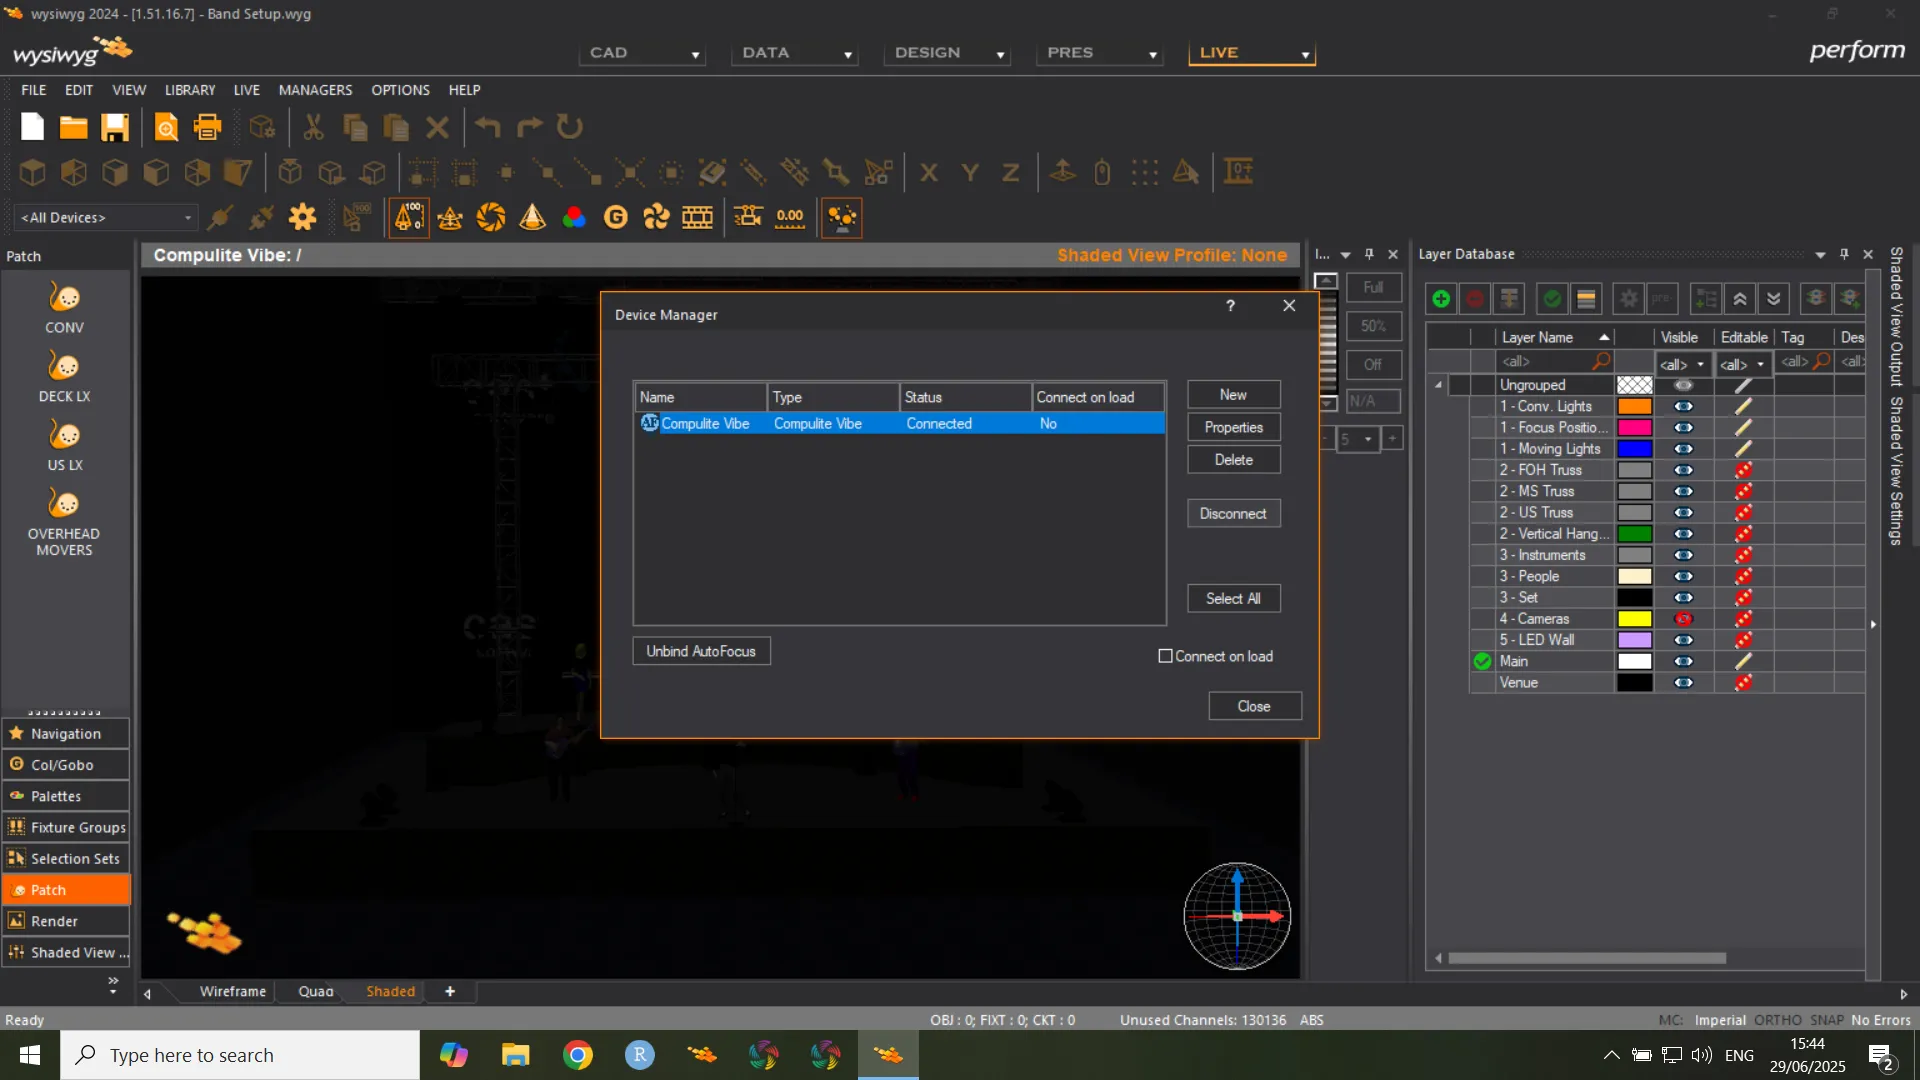Image resolution: width=1920 pixels, height=1080 pixels.
Task: Click the X axis constraint icon
Action: [x=929, y=173]
